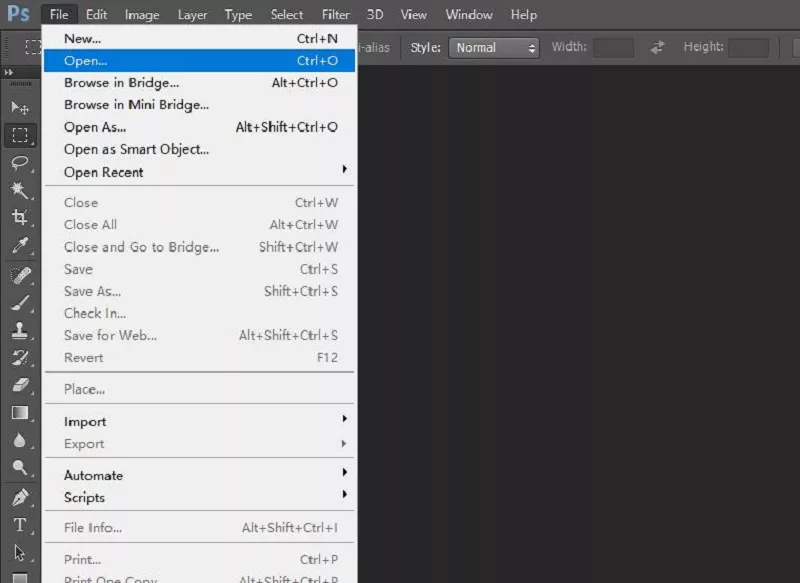Select the Move tool
The width and height of the screenshot is (800, 583).
click(20, 108)
